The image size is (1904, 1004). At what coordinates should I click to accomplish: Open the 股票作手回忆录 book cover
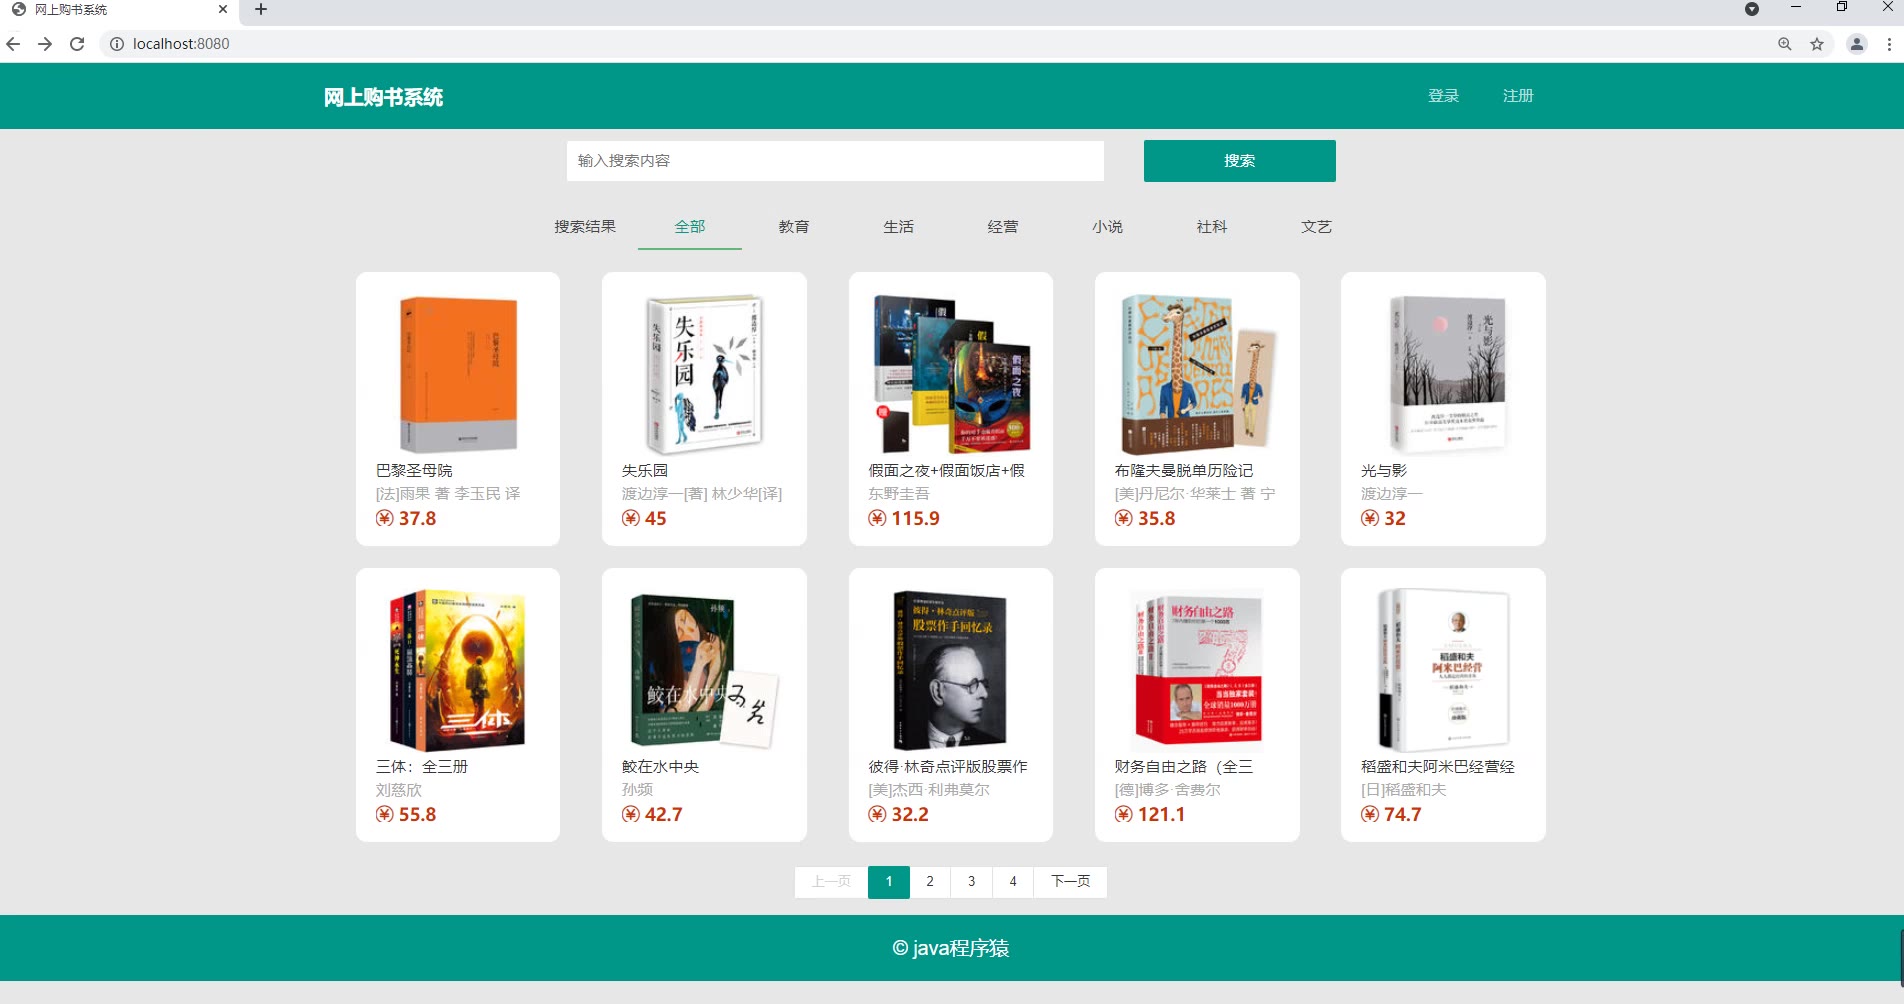click(x=951, y=671)
